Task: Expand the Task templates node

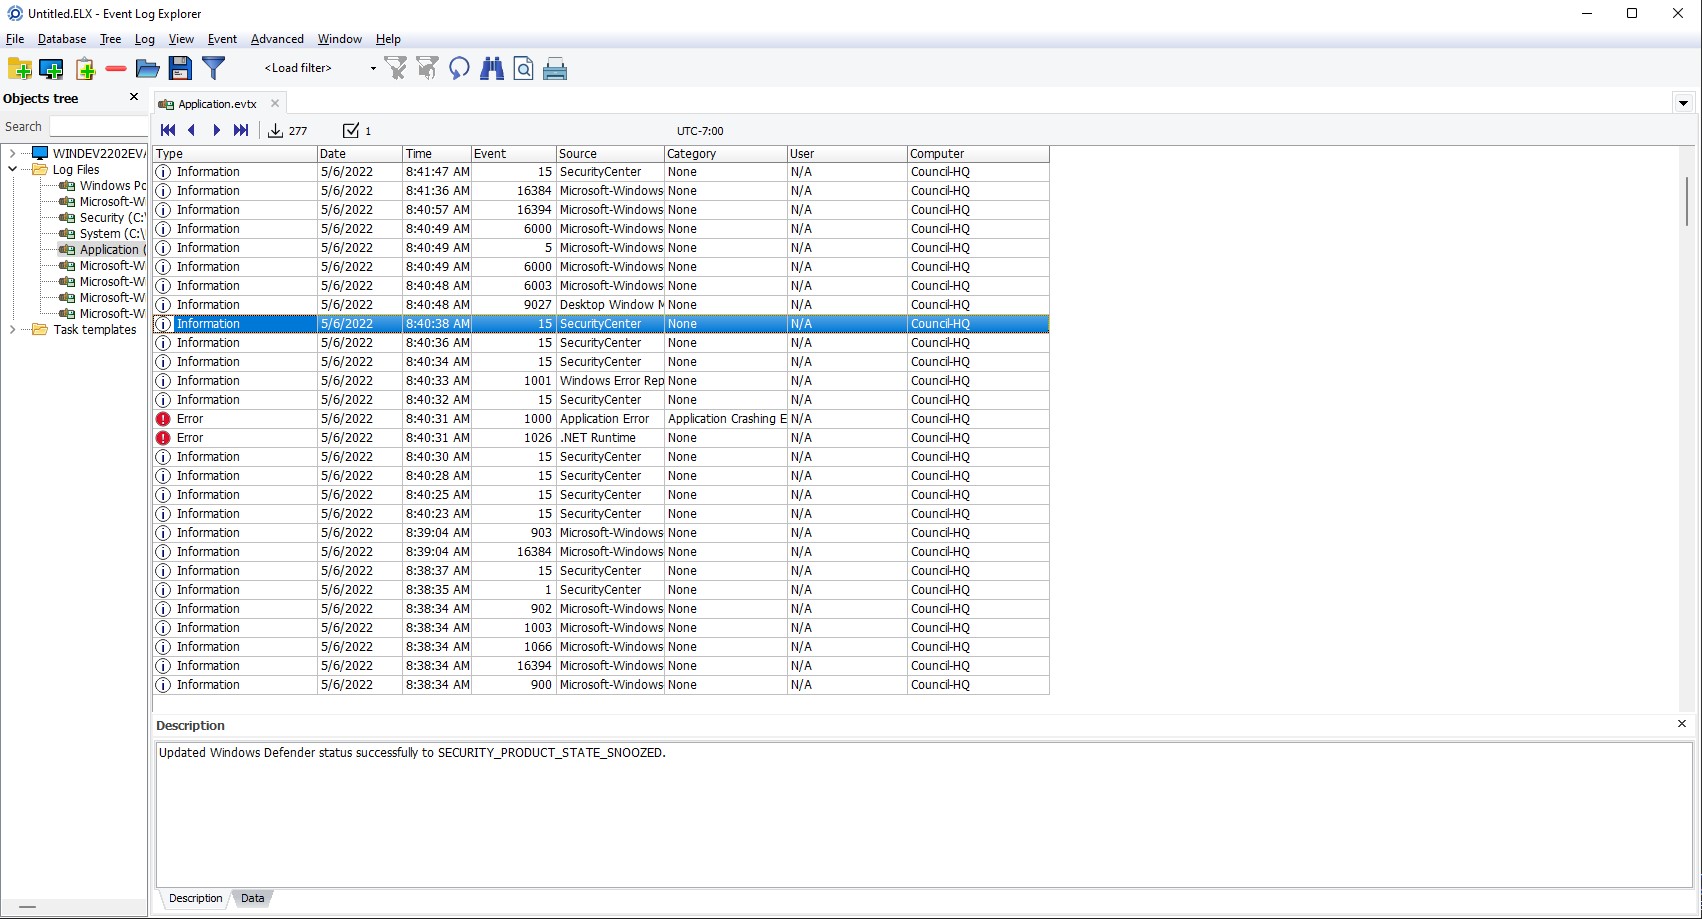Action: point(12,330)
